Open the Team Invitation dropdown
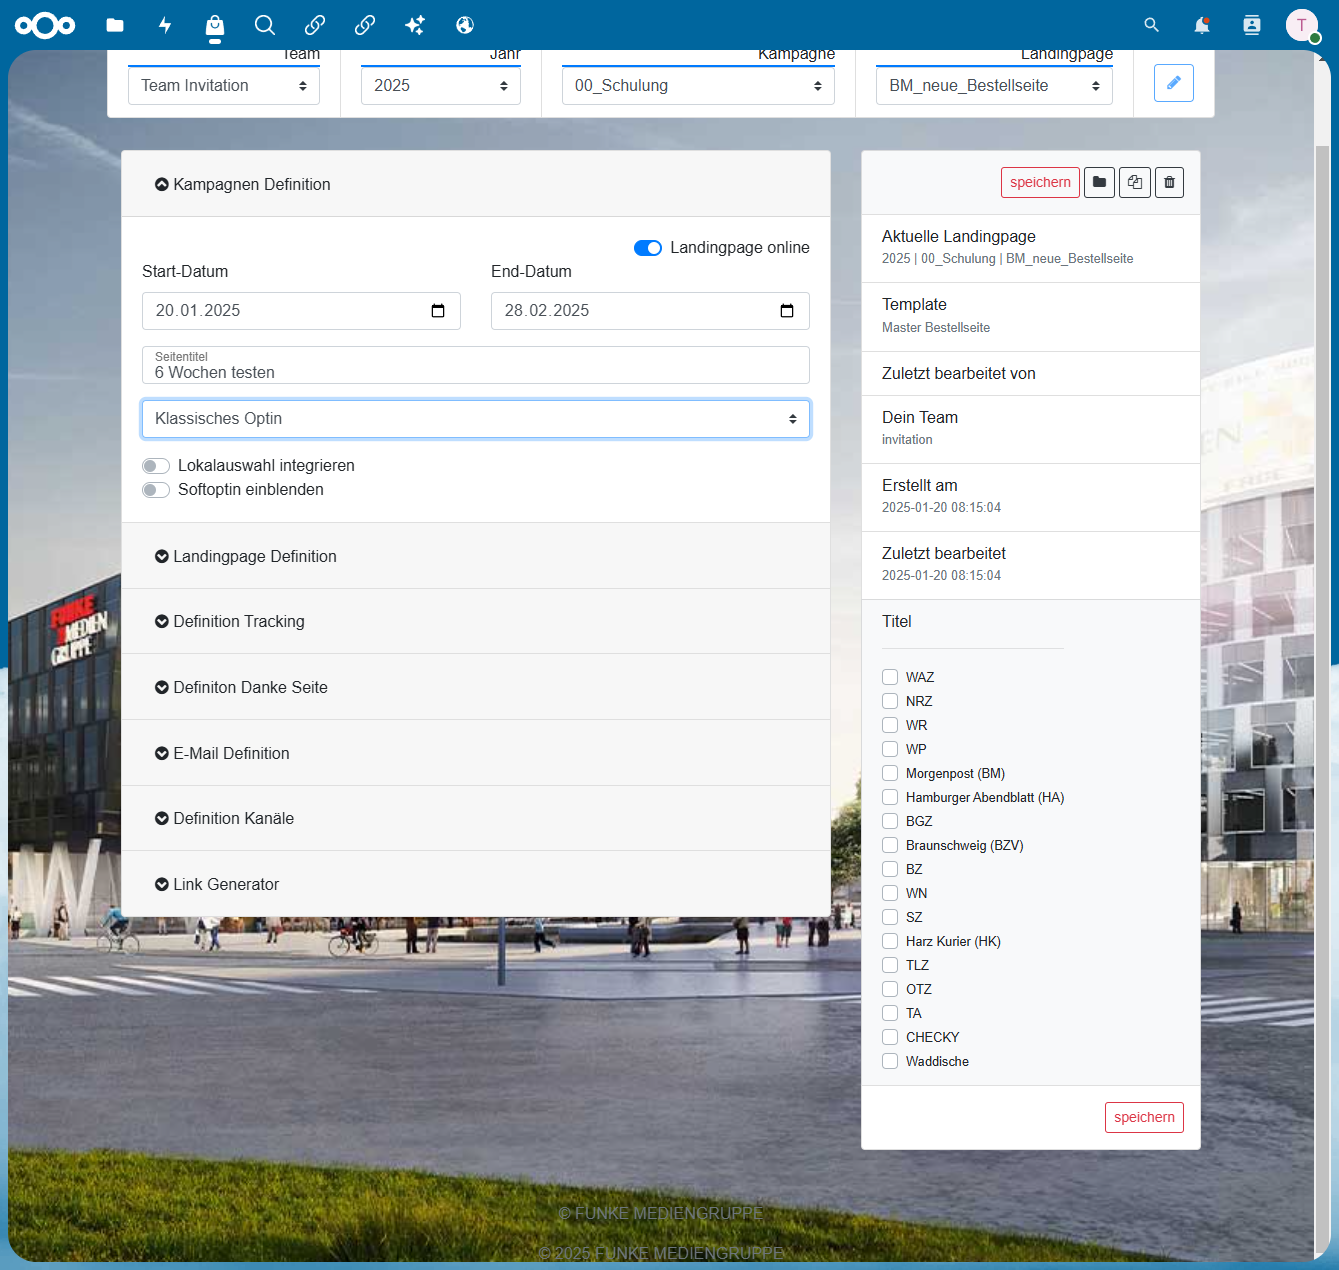The height and width of the screenshot is (1270, 1339). pos(224,86)
